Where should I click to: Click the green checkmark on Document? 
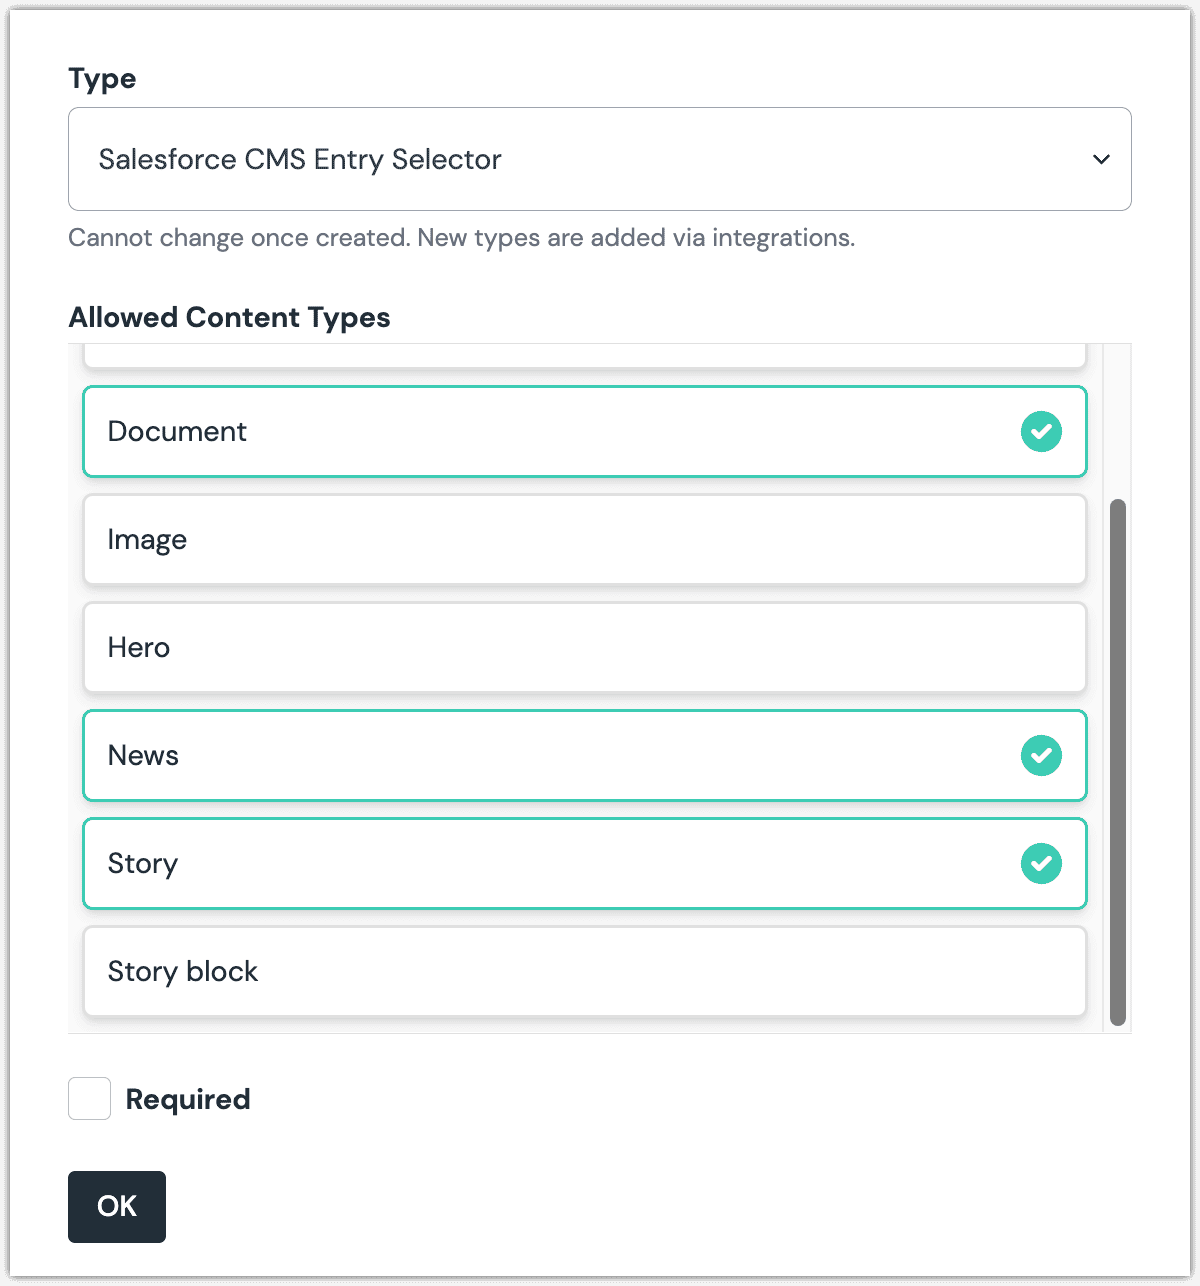[x=1041, y=432]
